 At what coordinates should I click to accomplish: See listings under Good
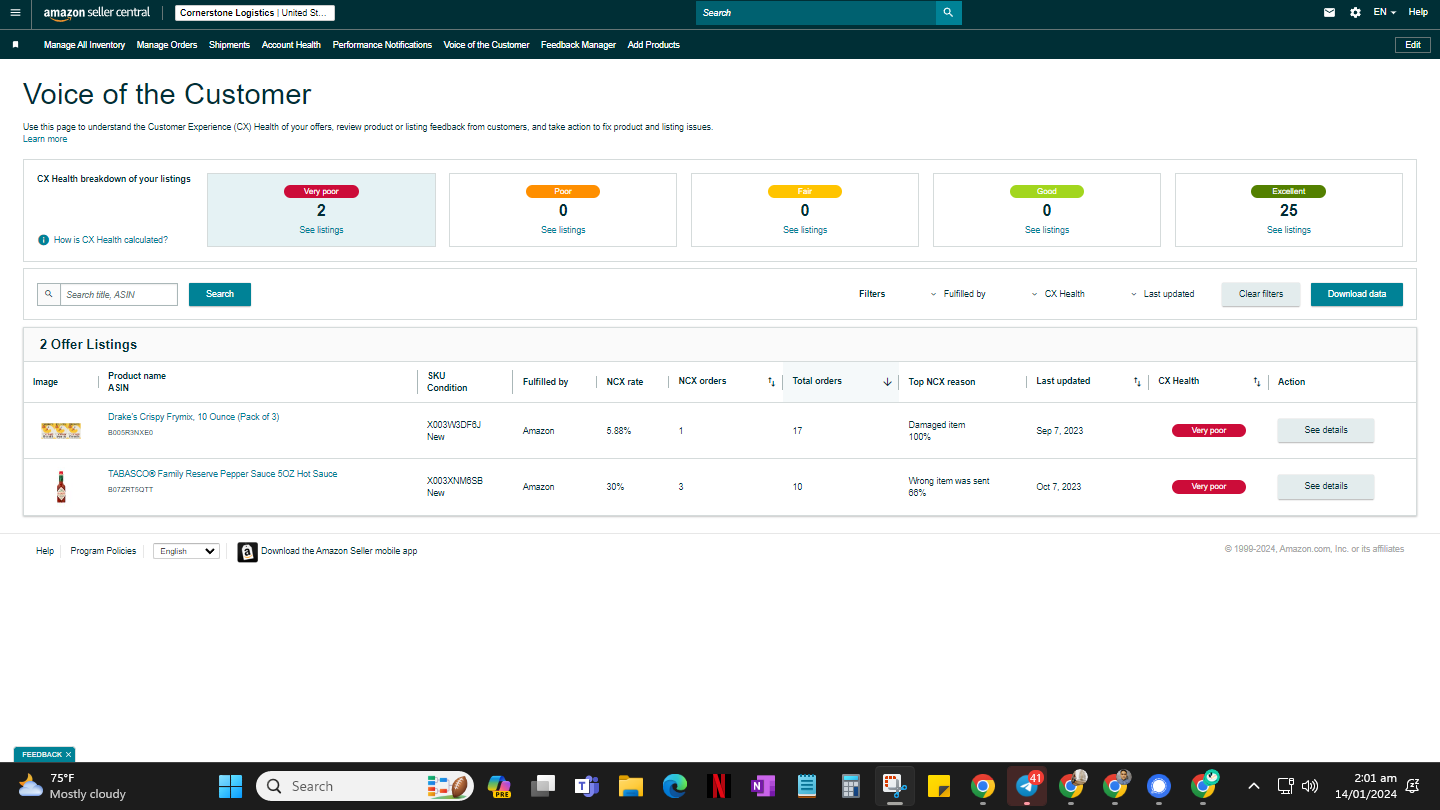click(x=1047, y=230)
